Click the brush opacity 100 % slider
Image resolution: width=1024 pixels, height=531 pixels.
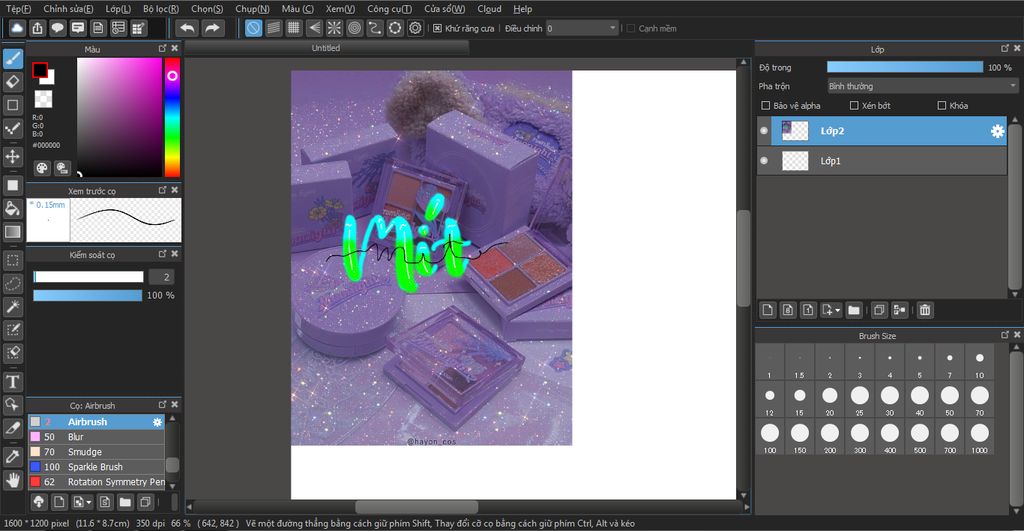tap(88, 296)
